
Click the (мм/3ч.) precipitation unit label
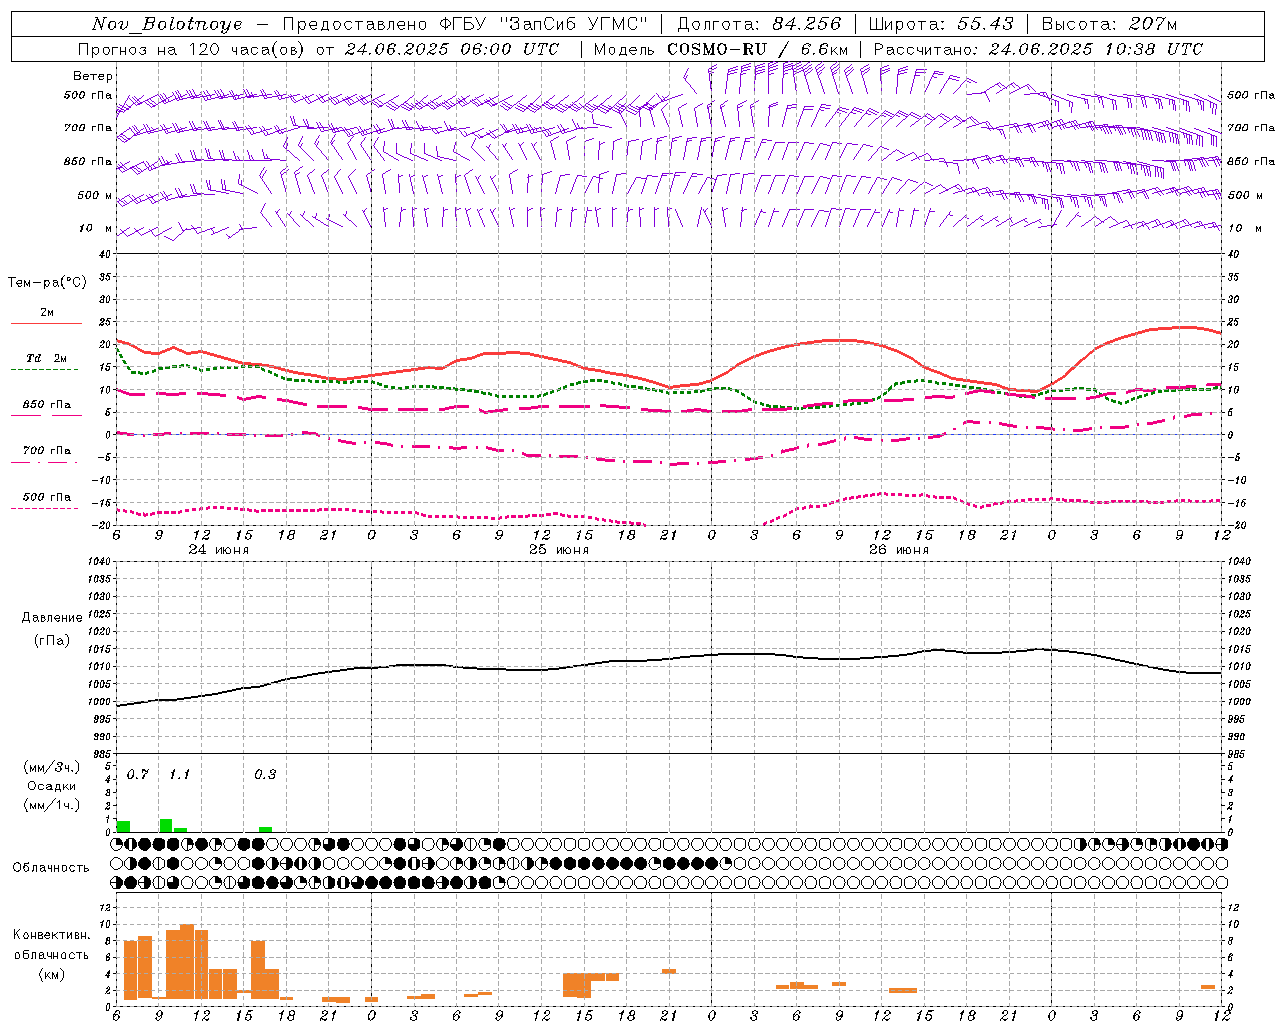tap(52, 767)
